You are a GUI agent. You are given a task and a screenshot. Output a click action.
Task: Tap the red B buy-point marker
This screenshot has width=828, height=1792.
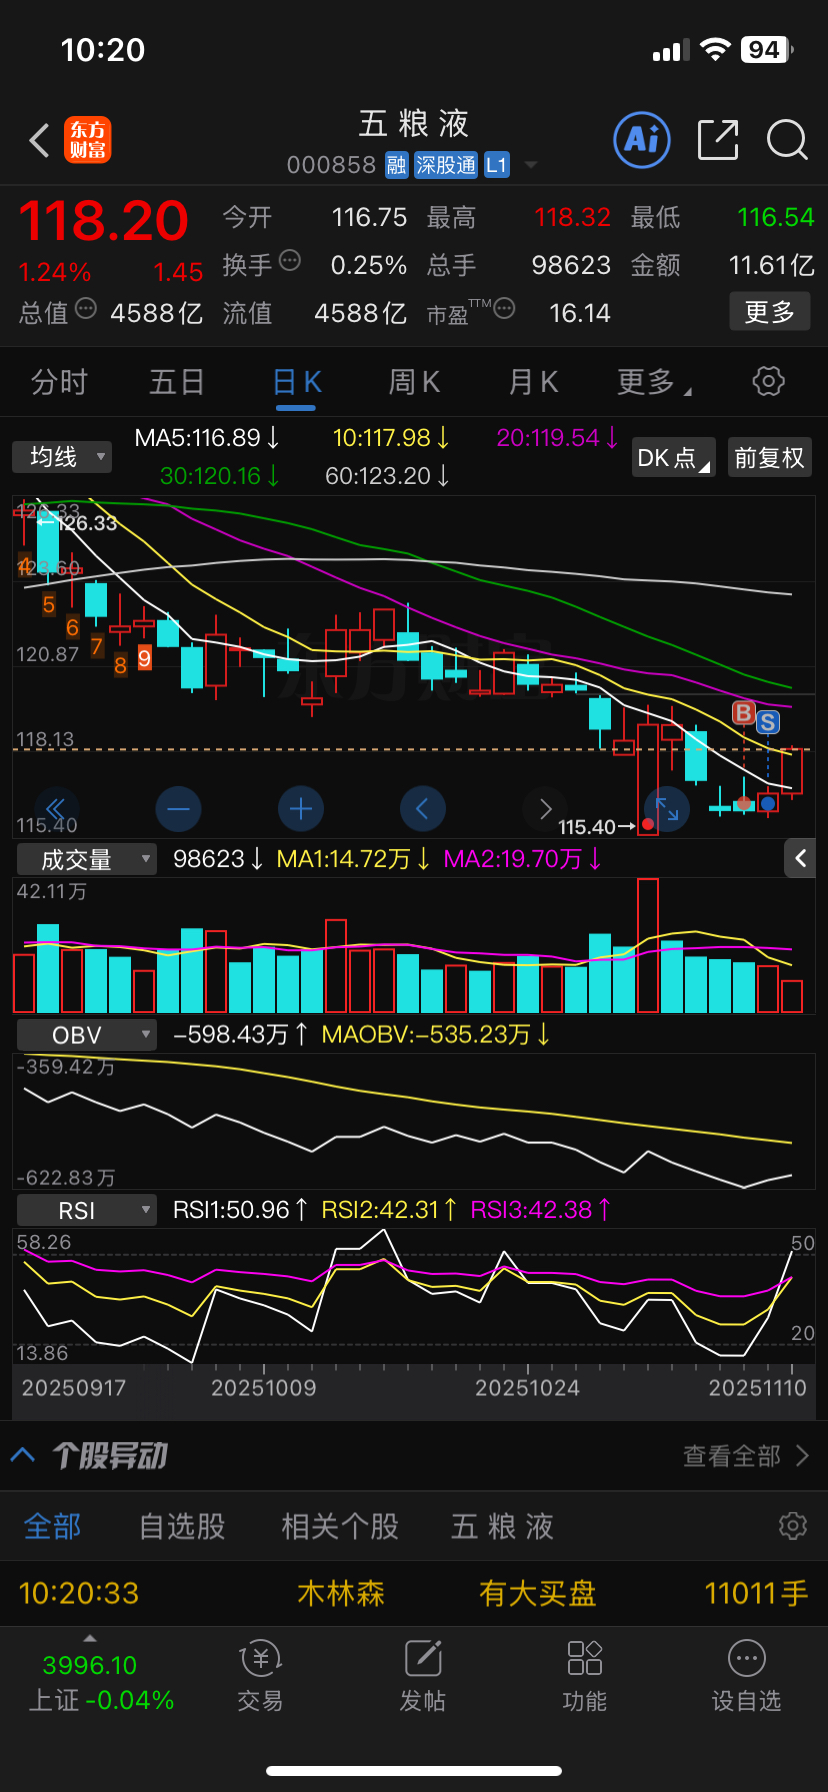[744, 712]
